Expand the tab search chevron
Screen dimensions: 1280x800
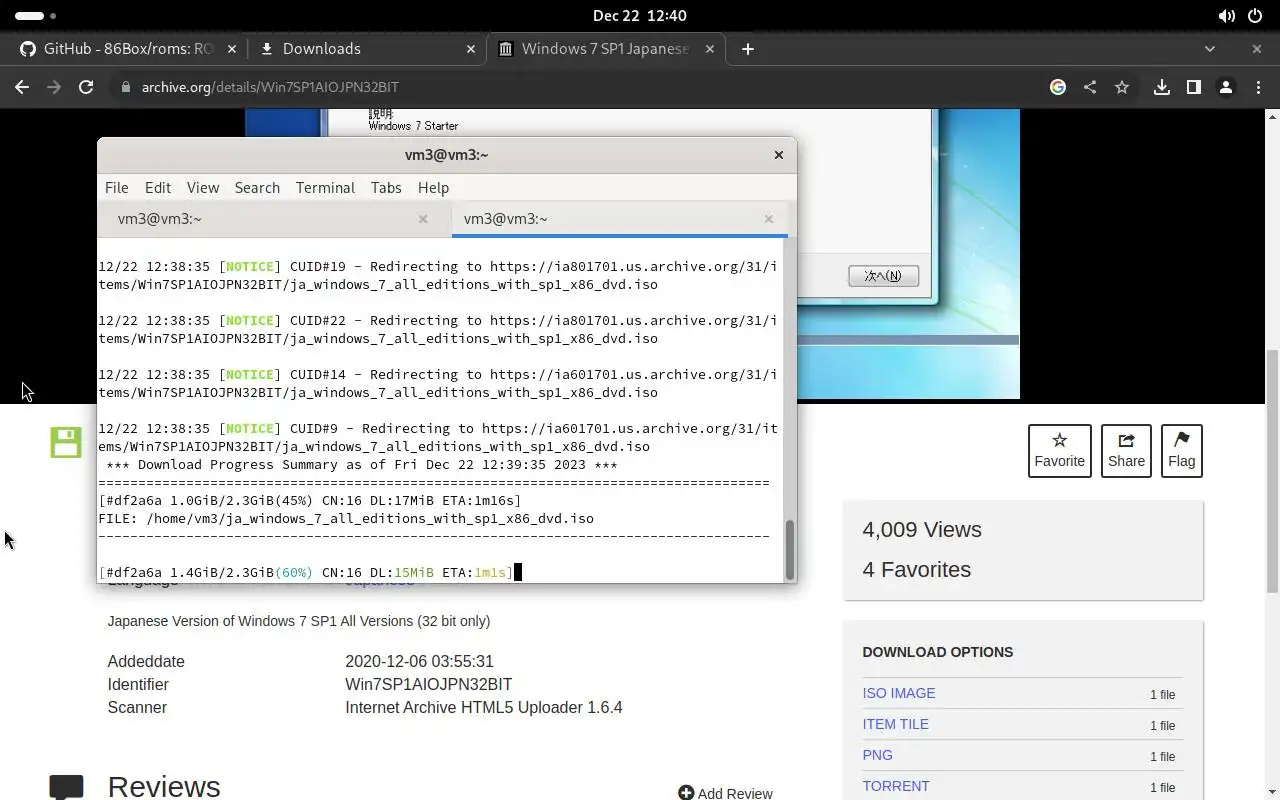(1210, 49)
